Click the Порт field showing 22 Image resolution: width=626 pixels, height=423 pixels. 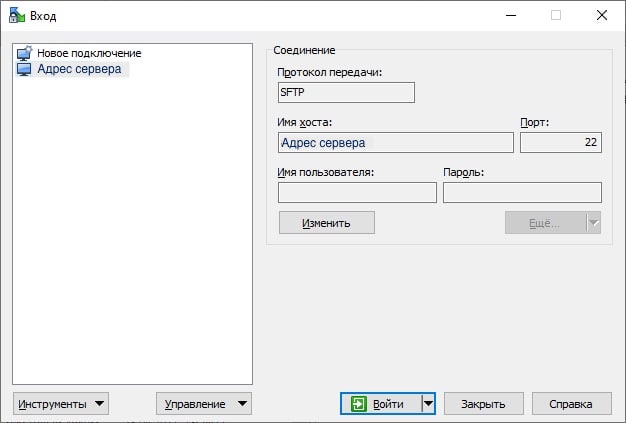click(x=560, y=143)
